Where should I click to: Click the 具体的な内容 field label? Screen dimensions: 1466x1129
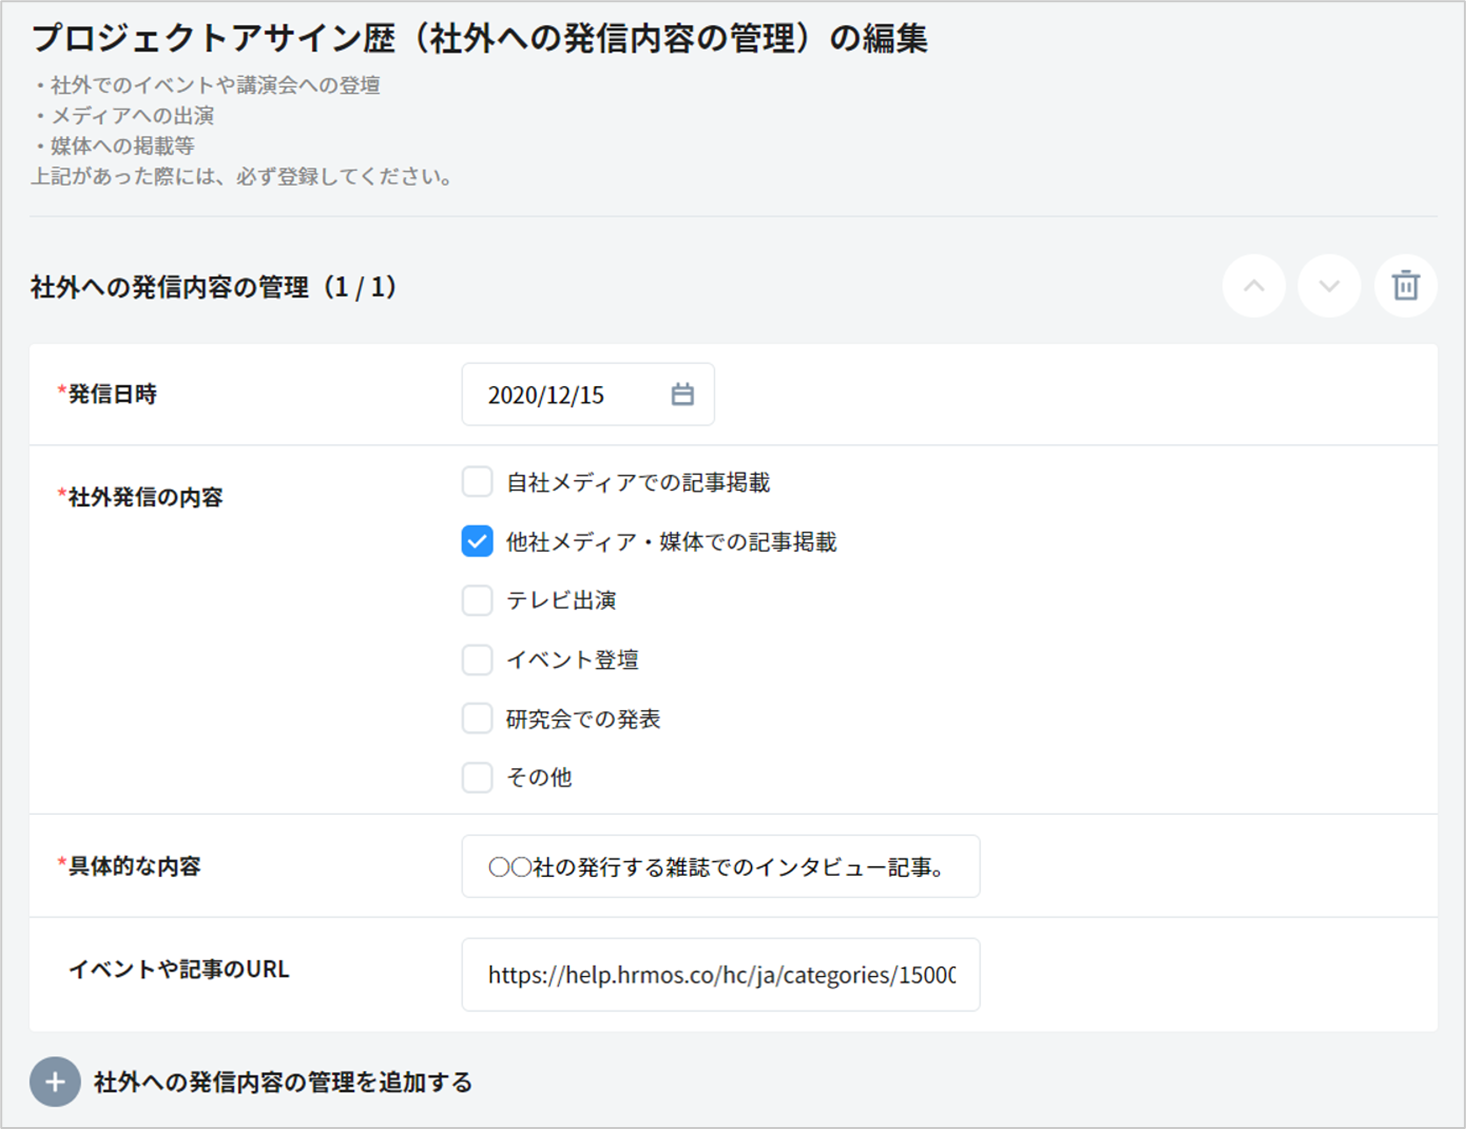[x=134, y=866]
